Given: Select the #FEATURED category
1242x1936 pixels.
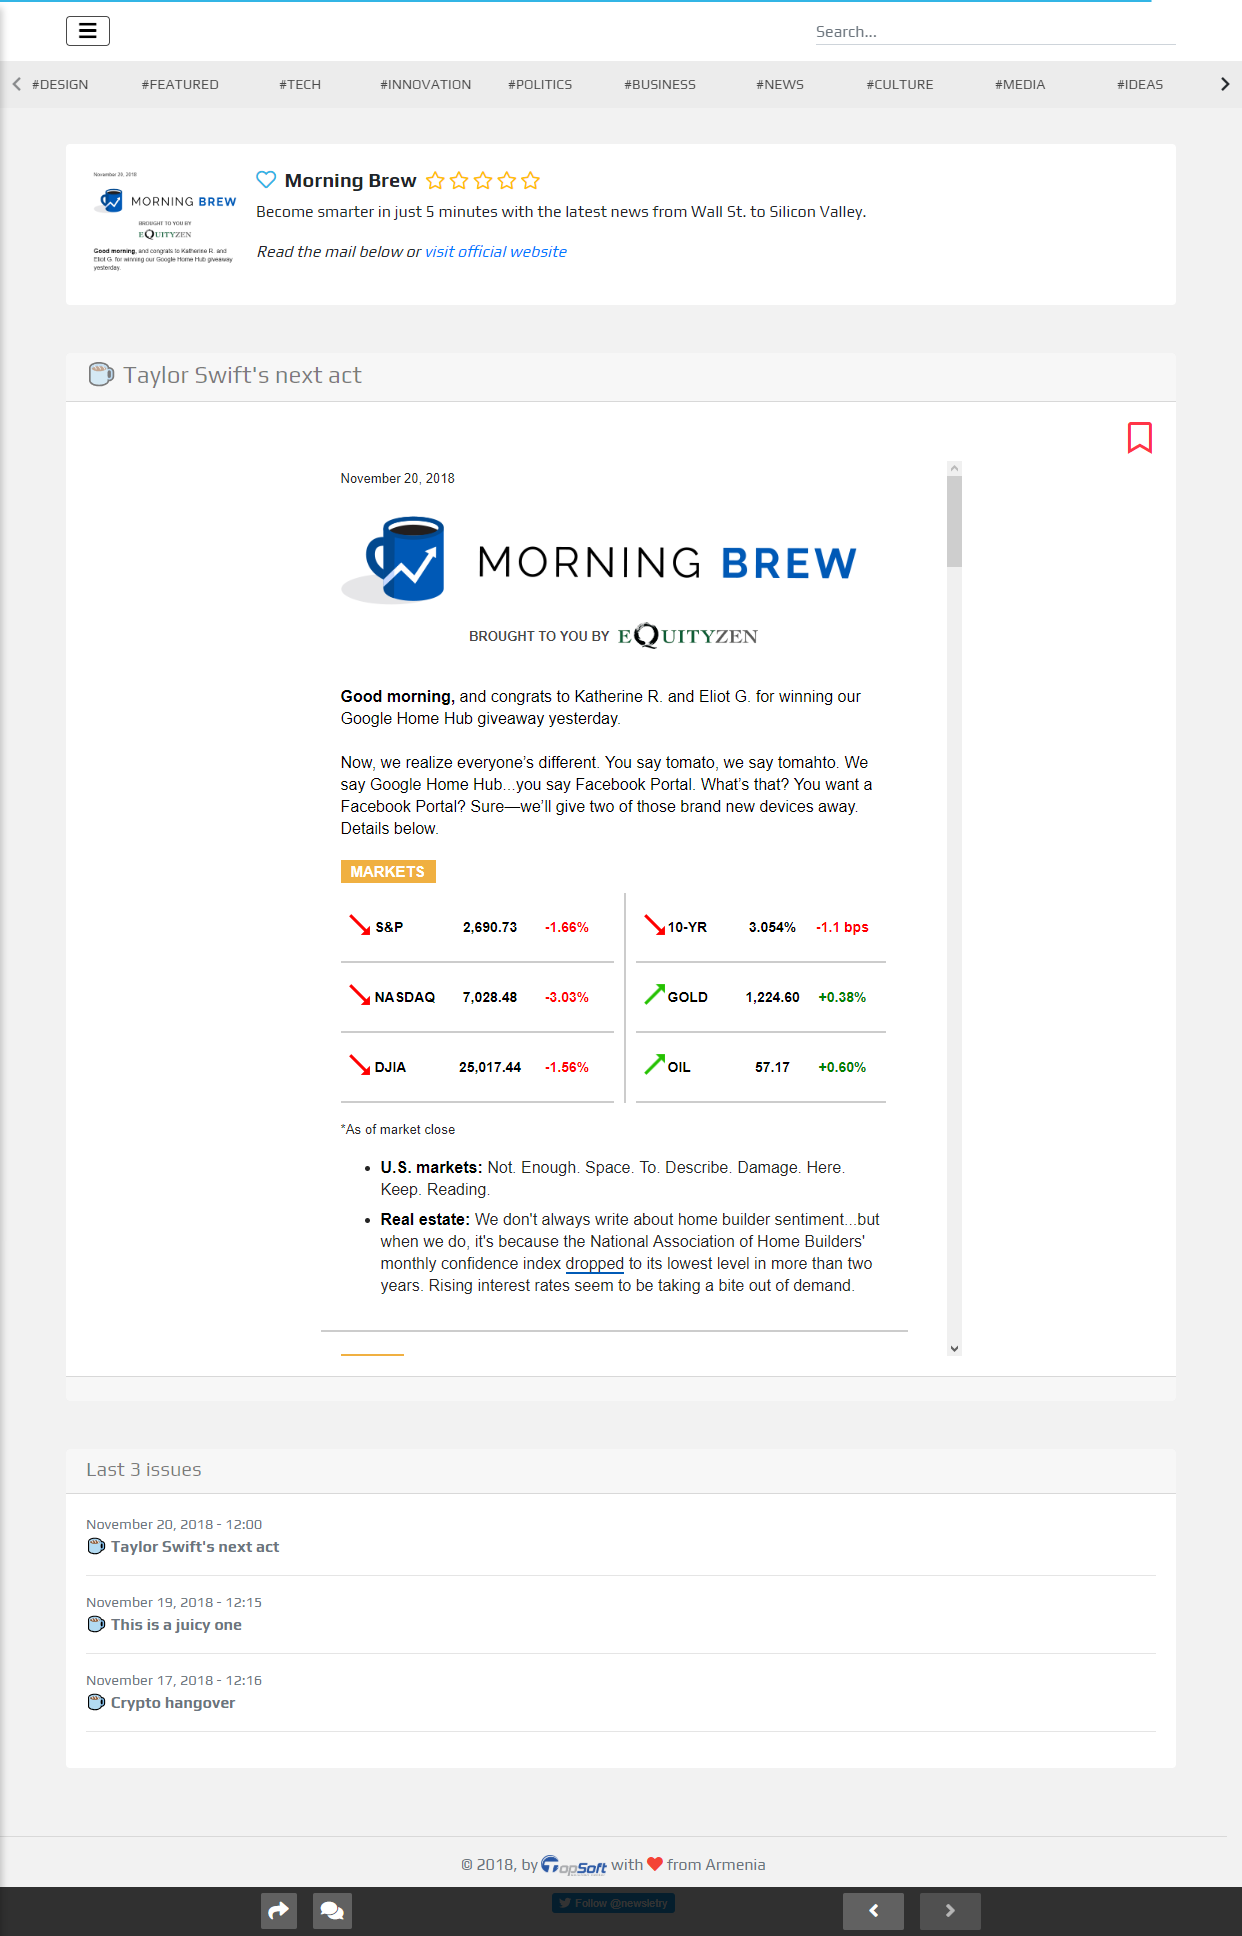Looking at the screenshot, I should click(180, 85).
